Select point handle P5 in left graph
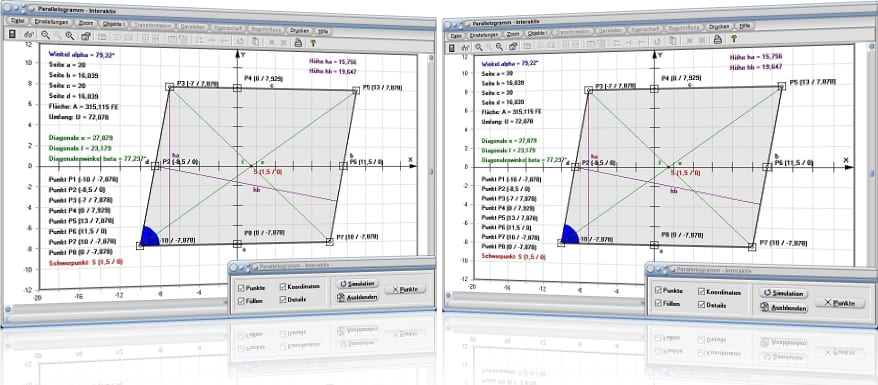The width and height of the screenshot is (878, 385). (x=356, y=91)
